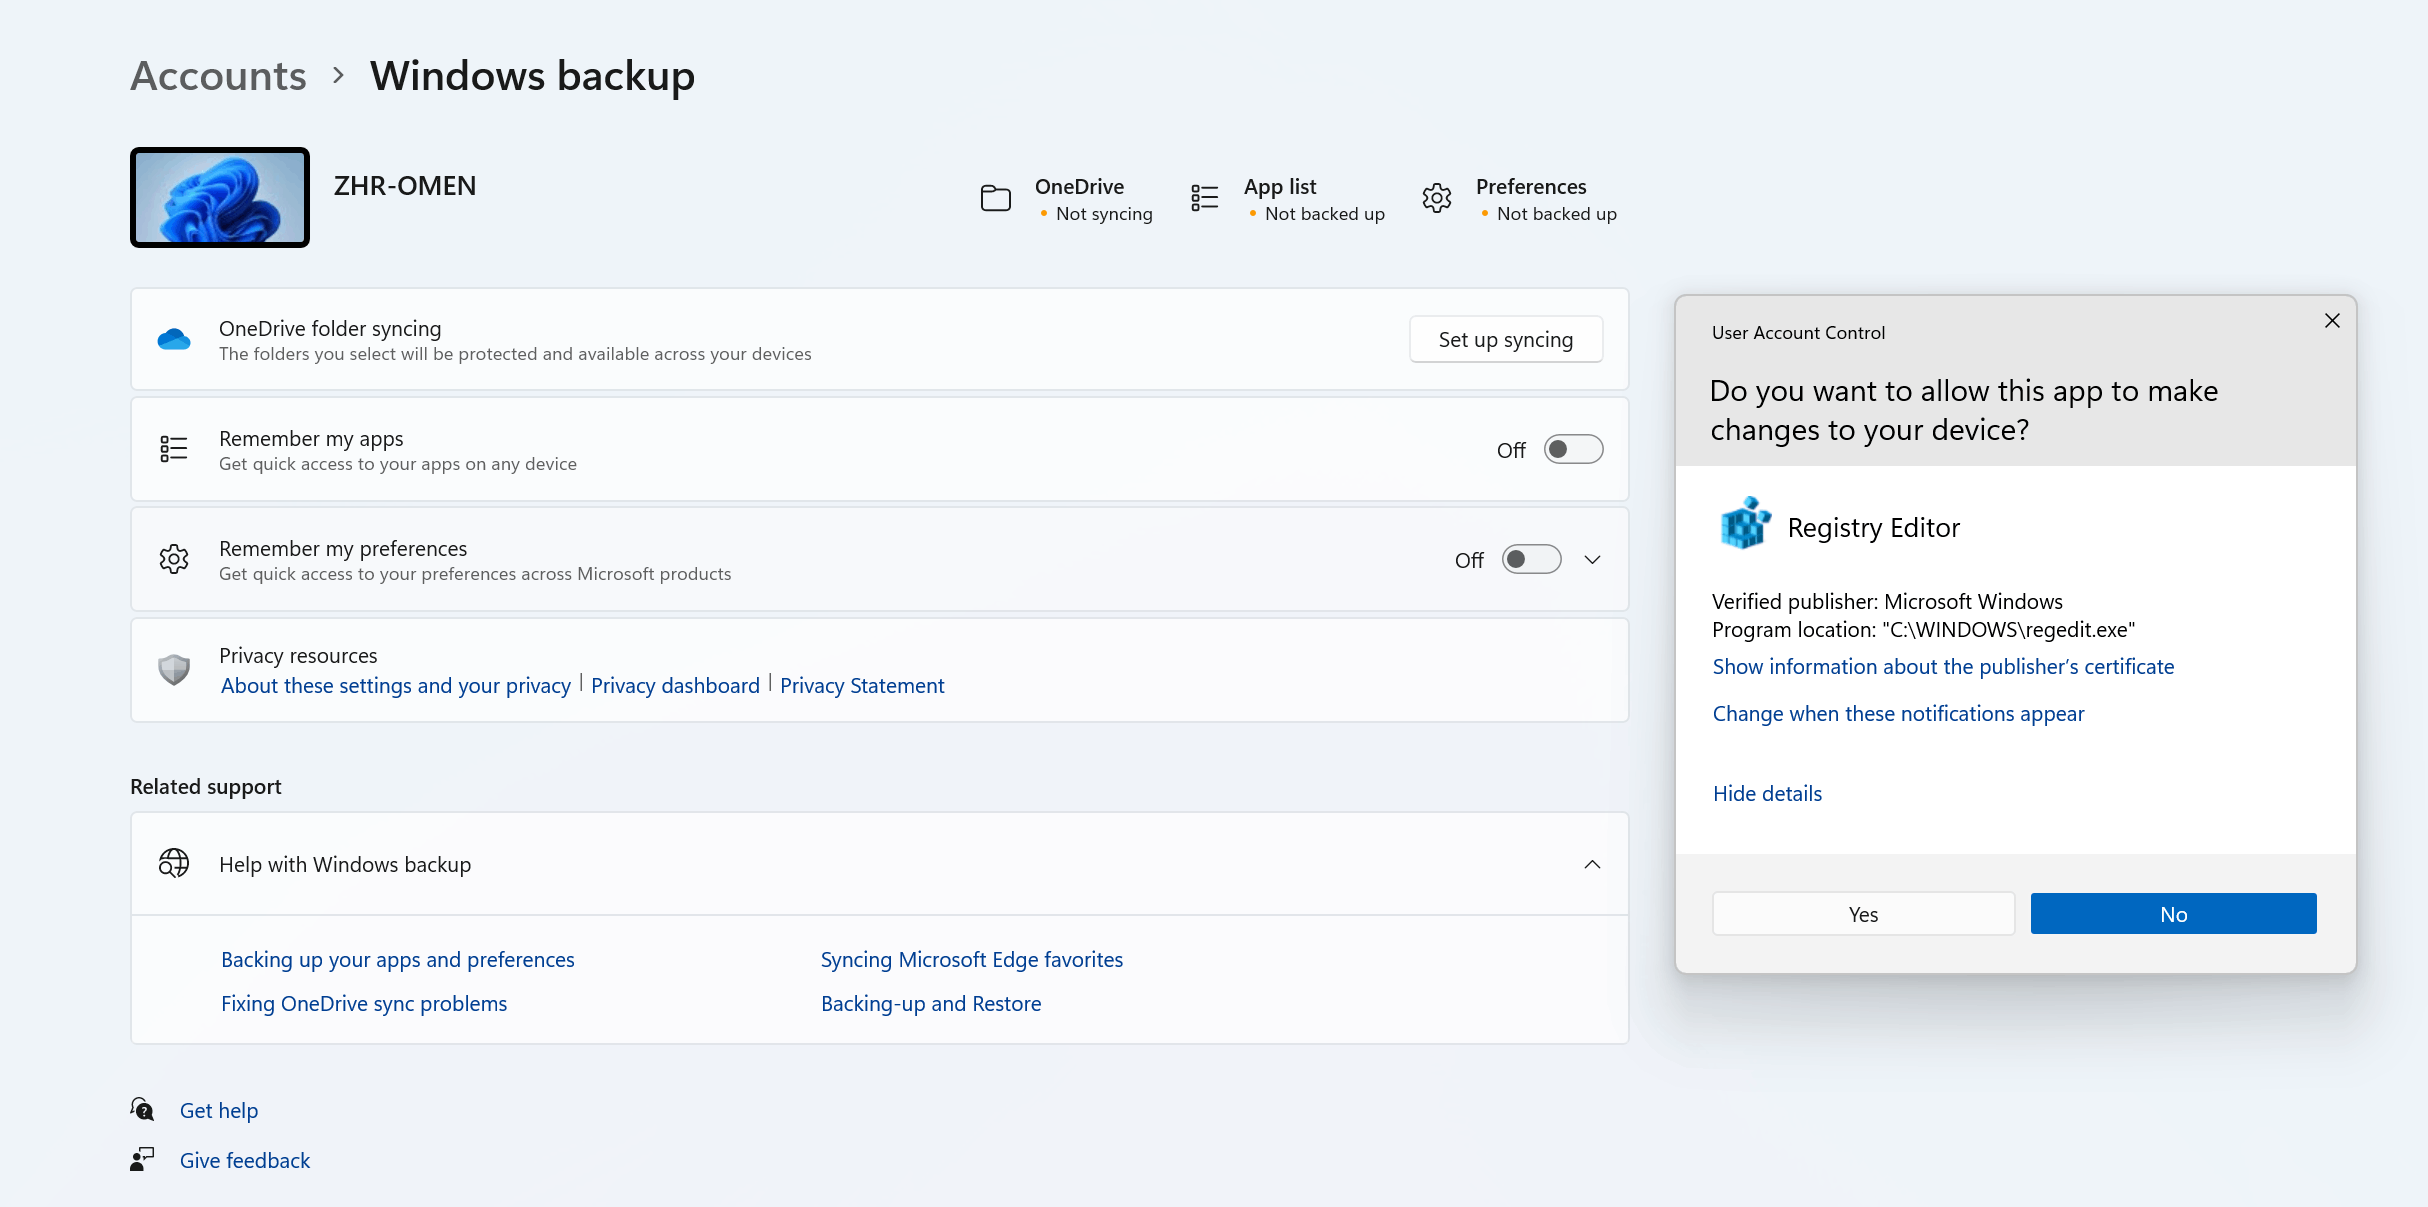Go back to Accounts breadcrumb
This screenshot has height=1207, width=2428.
click(x=218, y=76)
